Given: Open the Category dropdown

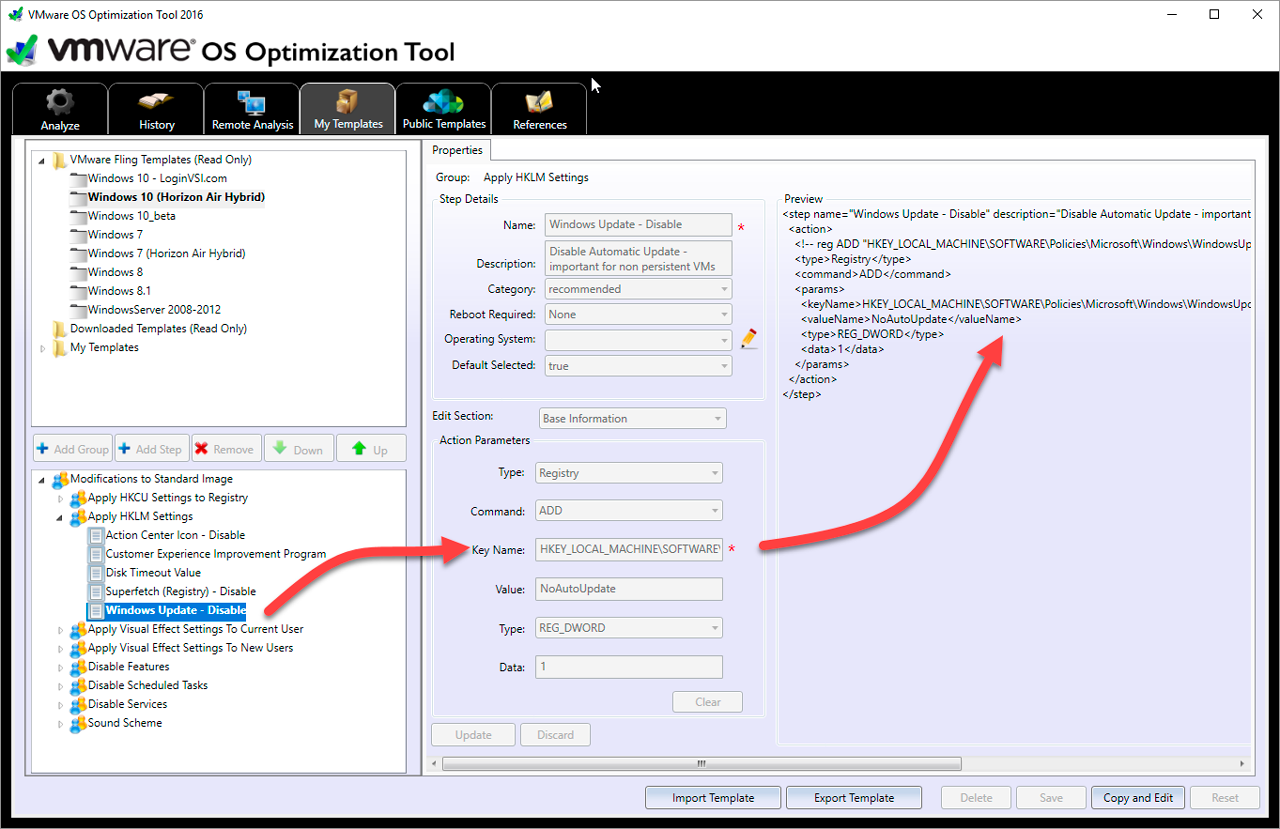Looking at the screenshot, I should 638,289.
